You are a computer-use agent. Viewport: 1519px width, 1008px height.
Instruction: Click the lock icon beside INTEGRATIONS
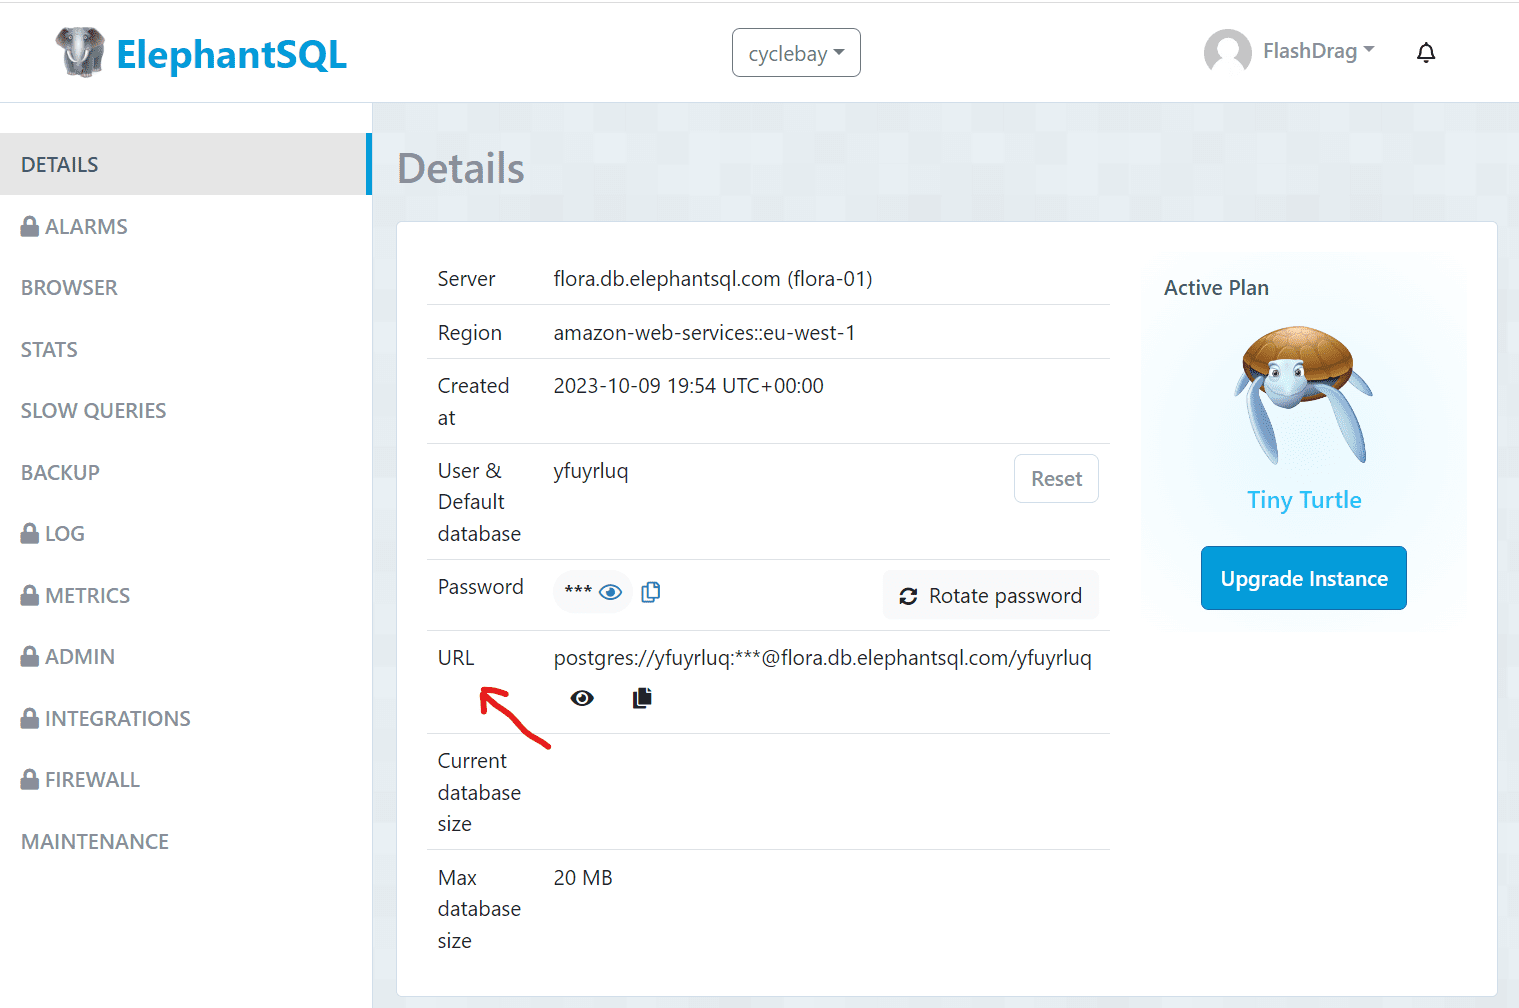pos(30,718)
